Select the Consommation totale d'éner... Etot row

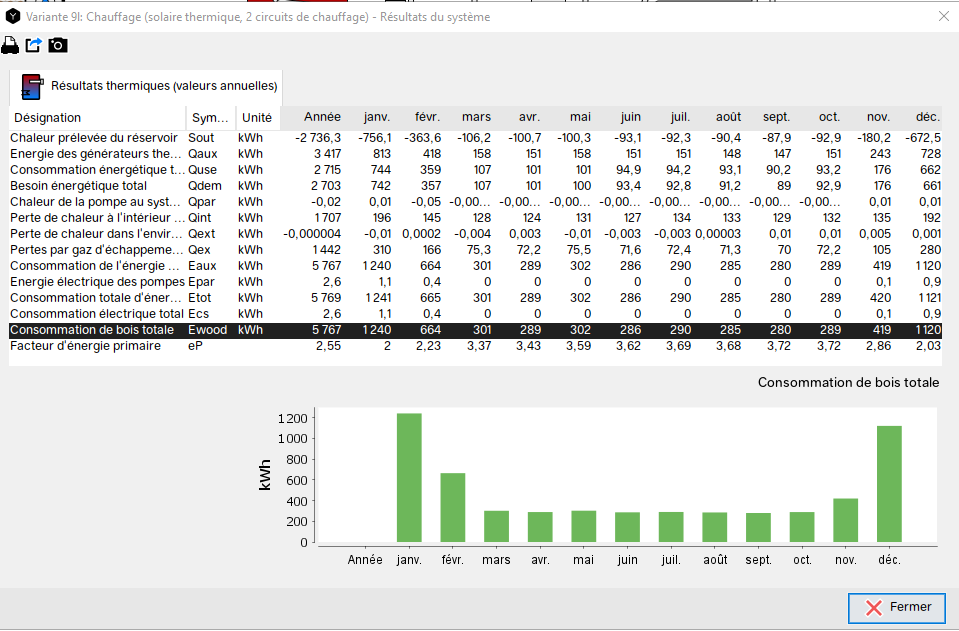[x=475, y=298]
